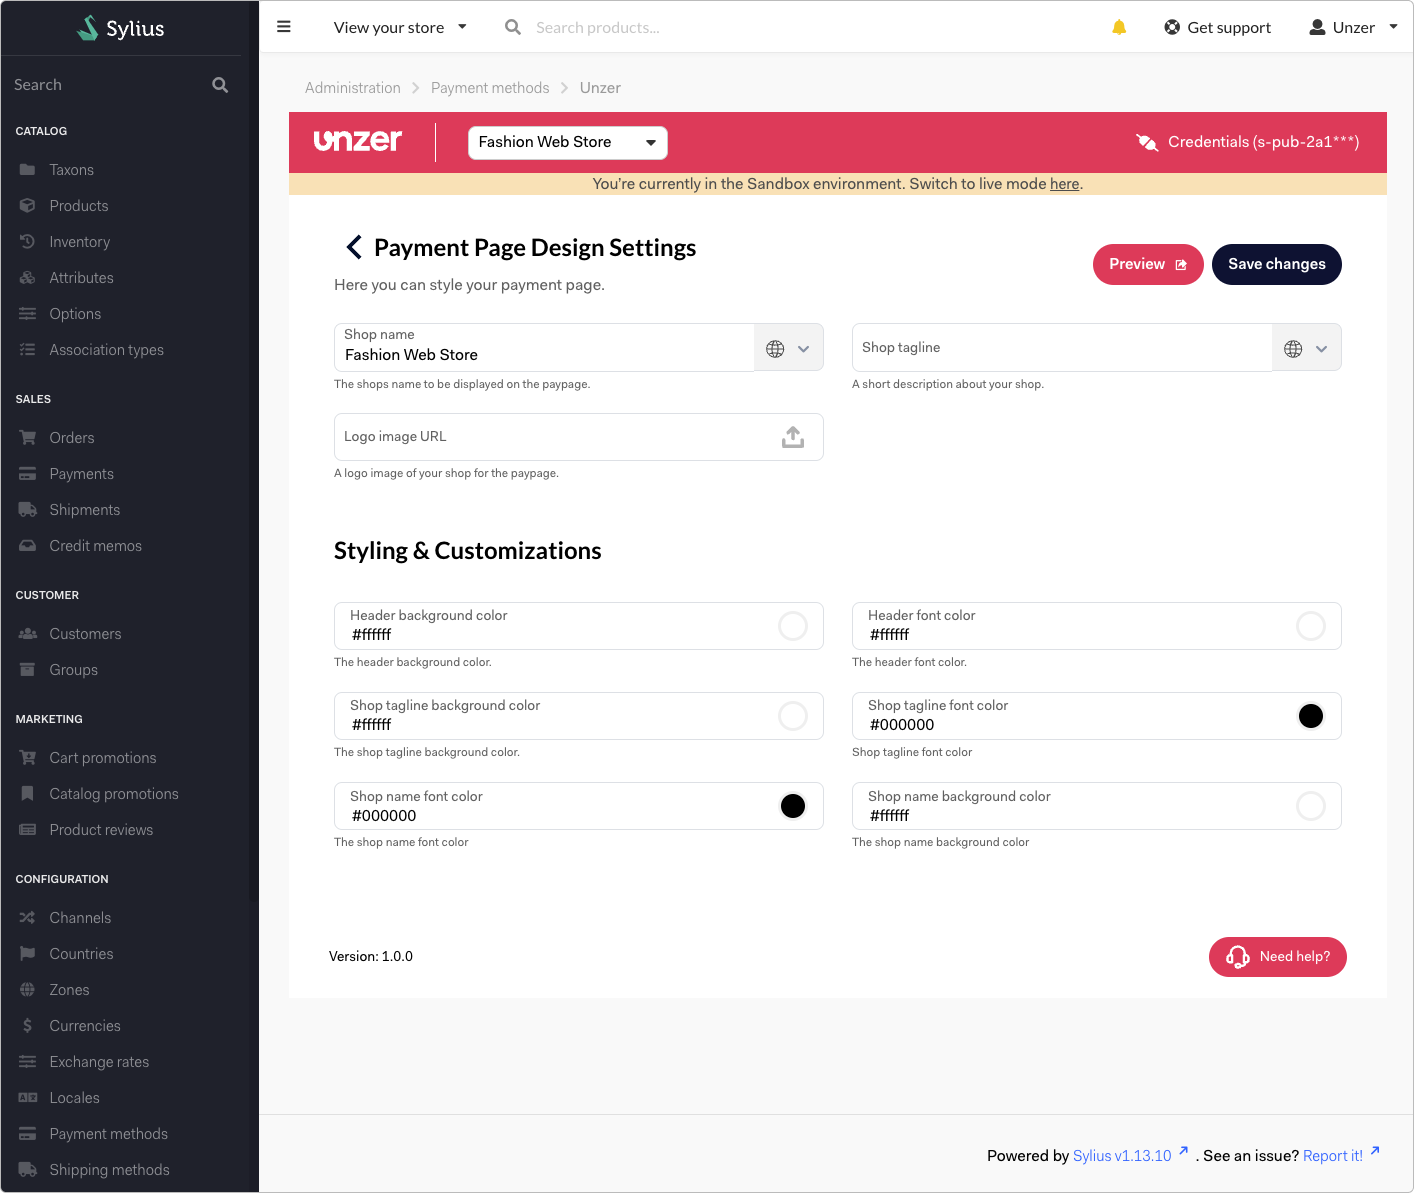Click the Unzer logo in red header

358,141
